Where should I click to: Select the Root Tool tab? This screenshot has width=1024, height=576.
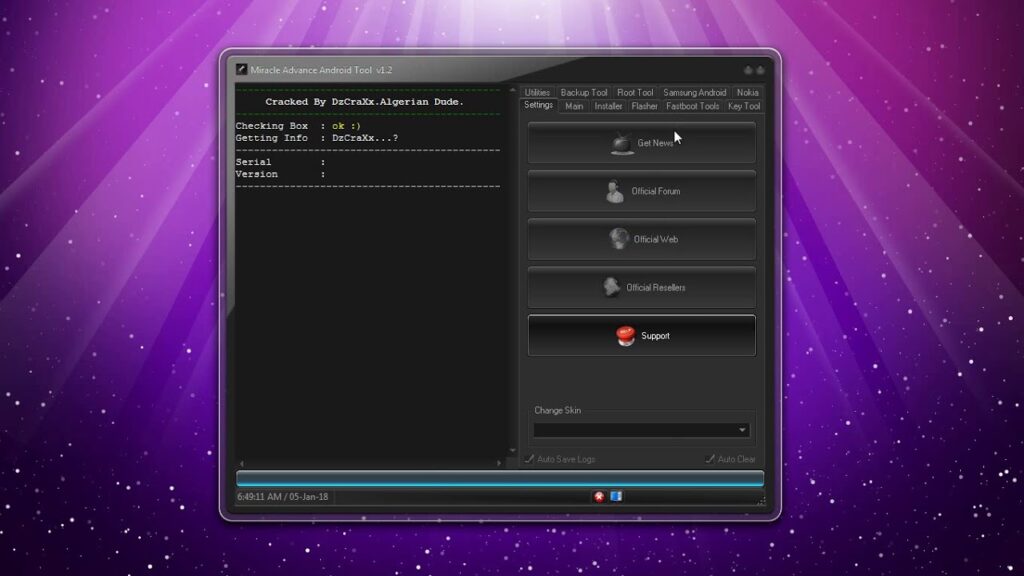[634, 93]
